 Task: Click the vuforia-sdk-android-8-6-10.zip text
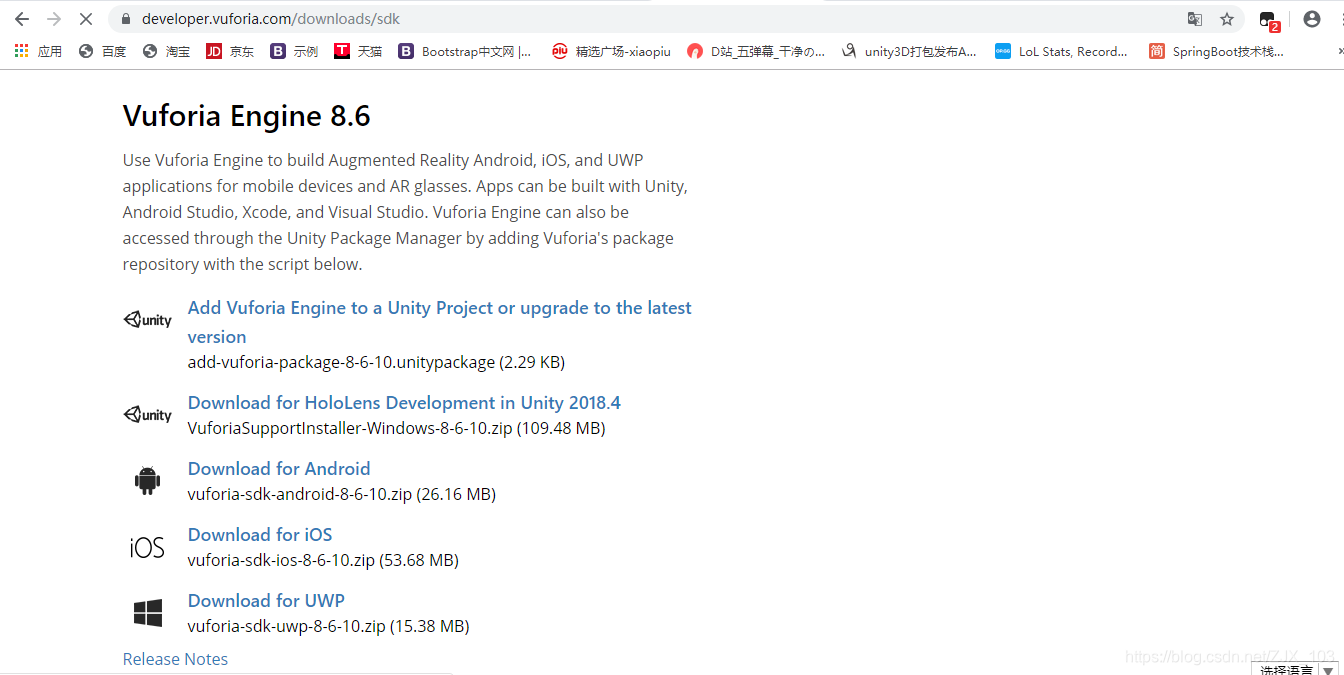pos(300,494)
